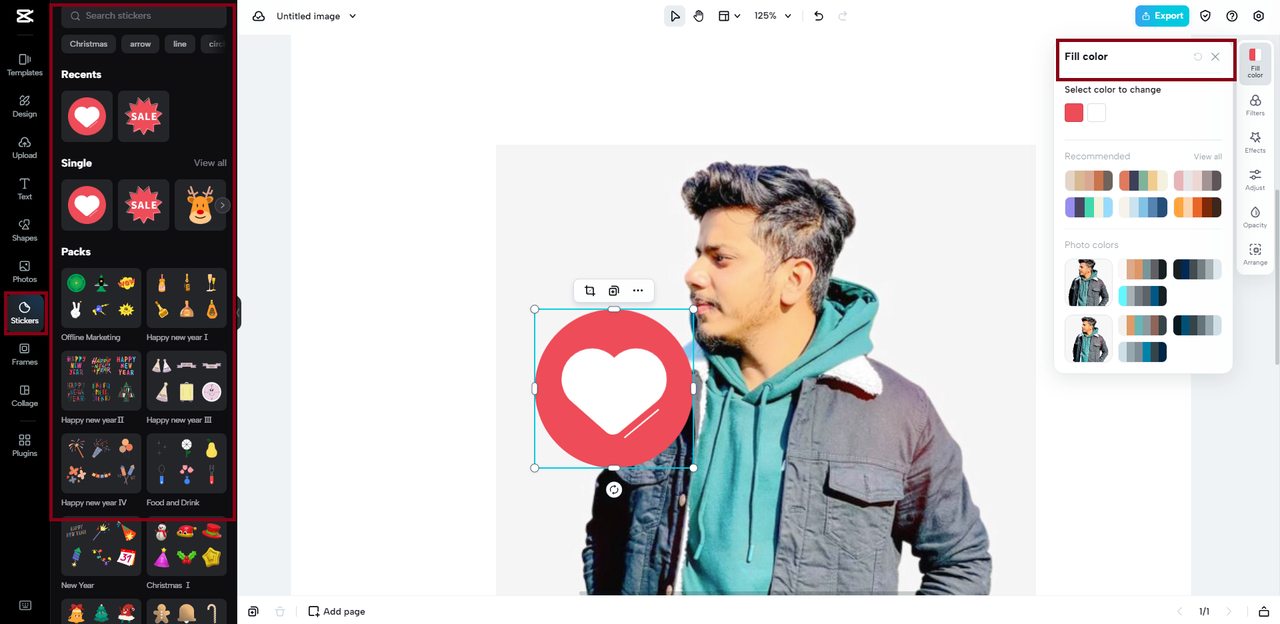Click the shield icon in top bar
This screenshot has height=624, width=1280.
click(1205, 16)
